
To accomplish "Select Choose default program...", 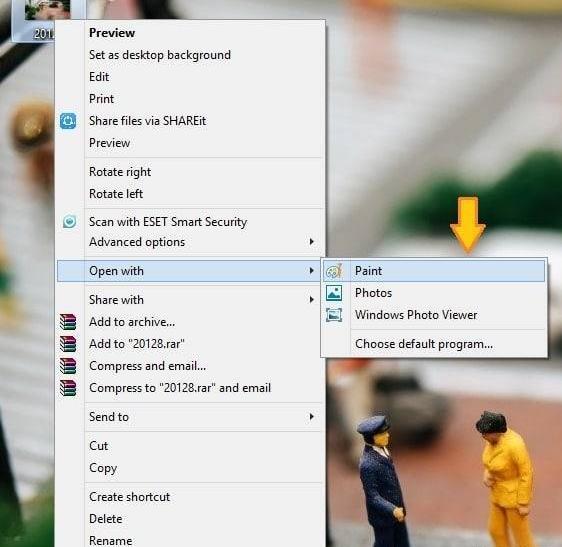I will tap(434, 344).
